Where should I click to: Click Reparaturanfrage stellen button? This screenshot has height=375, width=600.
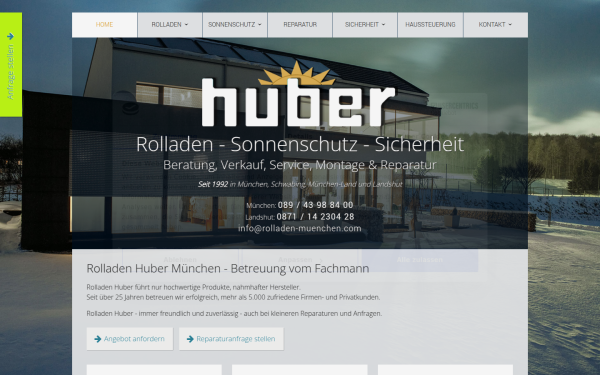point(231,339)
